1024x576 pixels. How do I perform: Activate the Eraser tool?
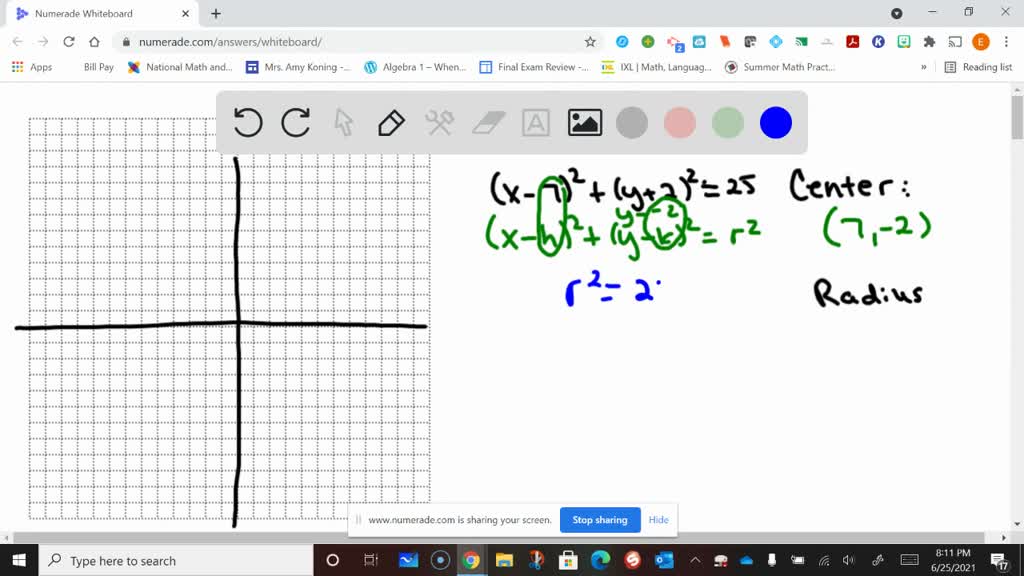click(487, 122)
